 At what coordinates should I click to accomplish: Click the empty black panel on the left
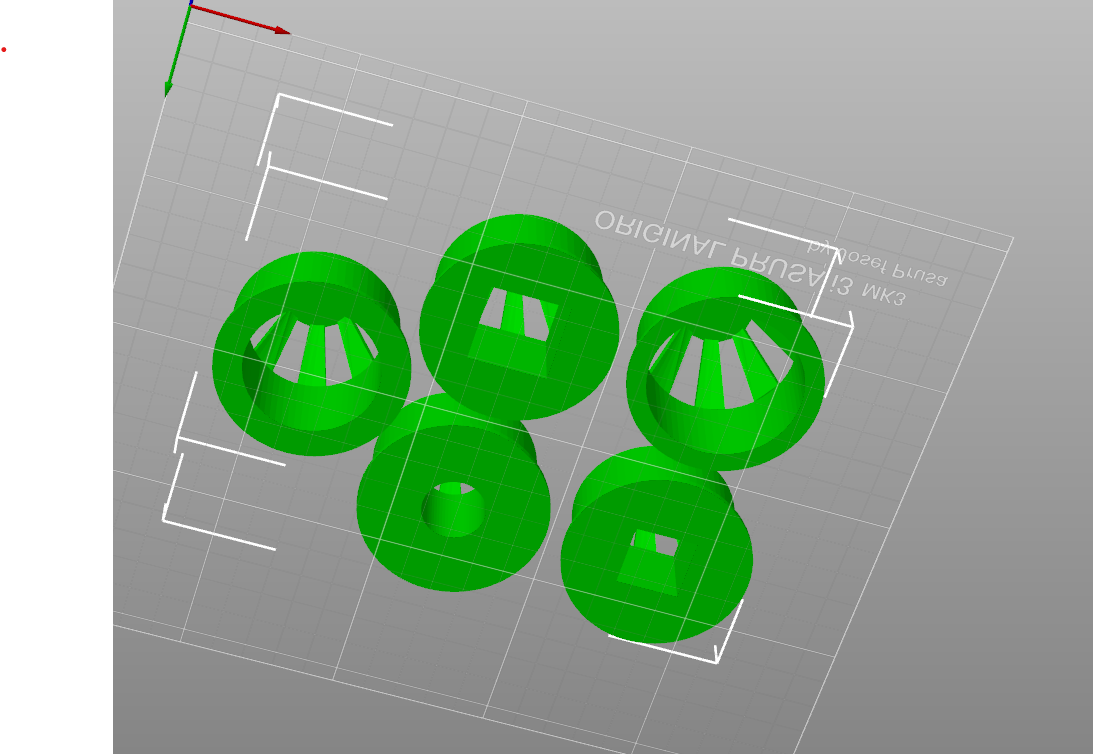pos(55,400)
